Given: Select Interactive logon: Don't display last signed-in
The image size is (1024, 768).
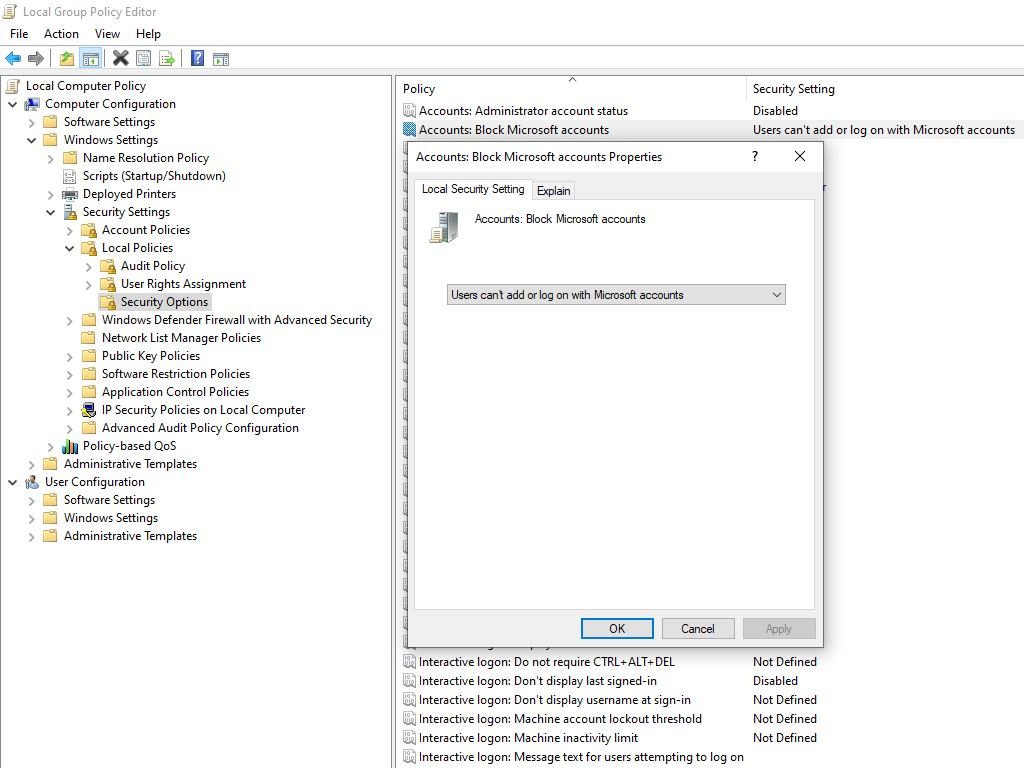Looking at the screenshot, I should click(x=537, y=680).
